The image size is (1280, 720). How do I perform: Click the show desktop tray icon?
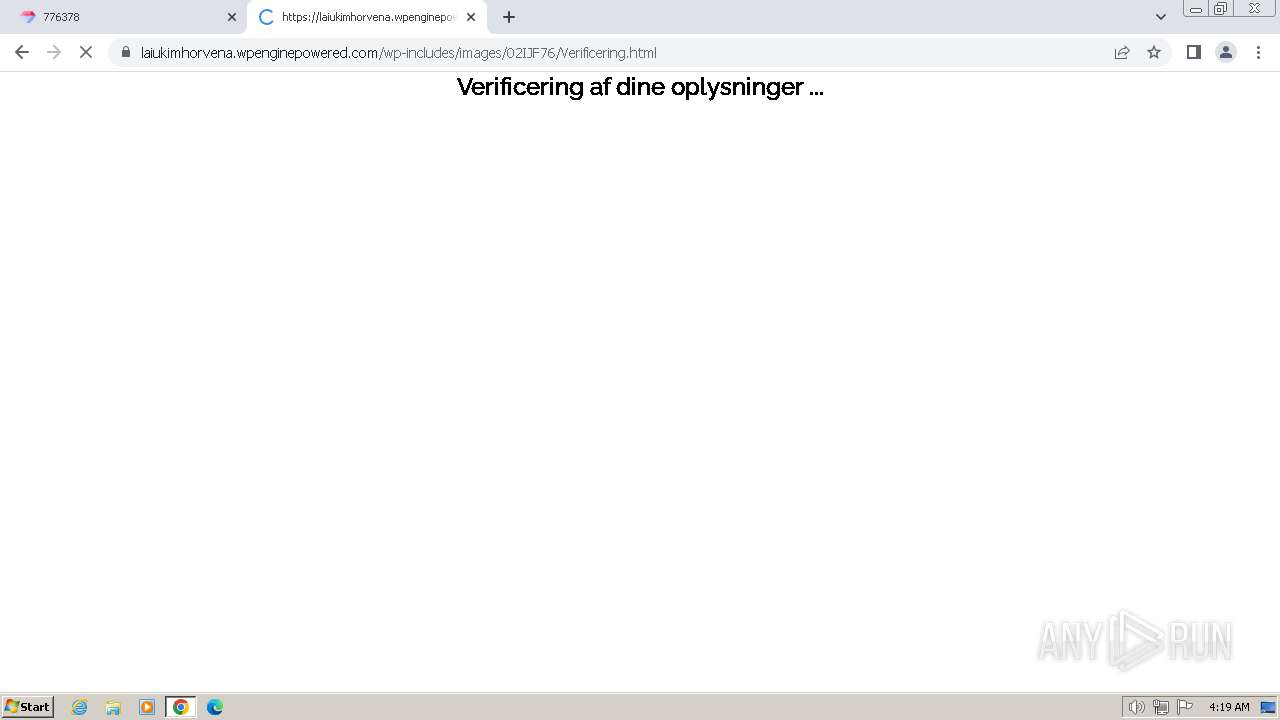[1268, 707]
